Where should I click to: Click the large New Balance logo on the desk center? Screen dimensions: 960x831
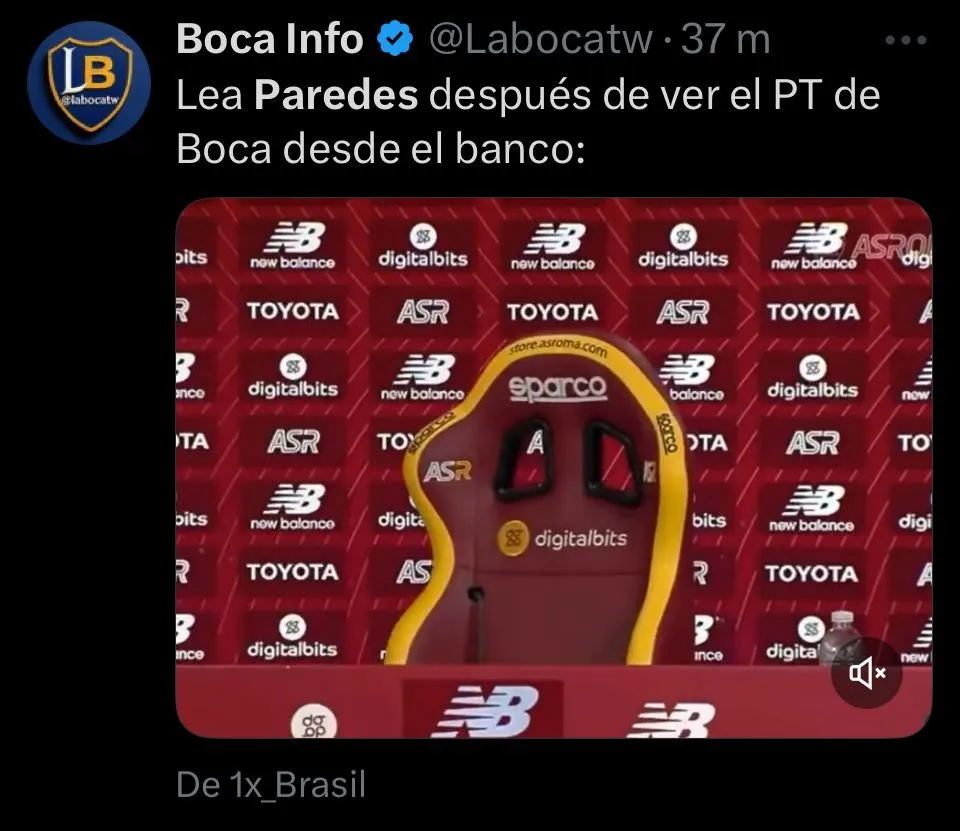(x=484, y=710)
